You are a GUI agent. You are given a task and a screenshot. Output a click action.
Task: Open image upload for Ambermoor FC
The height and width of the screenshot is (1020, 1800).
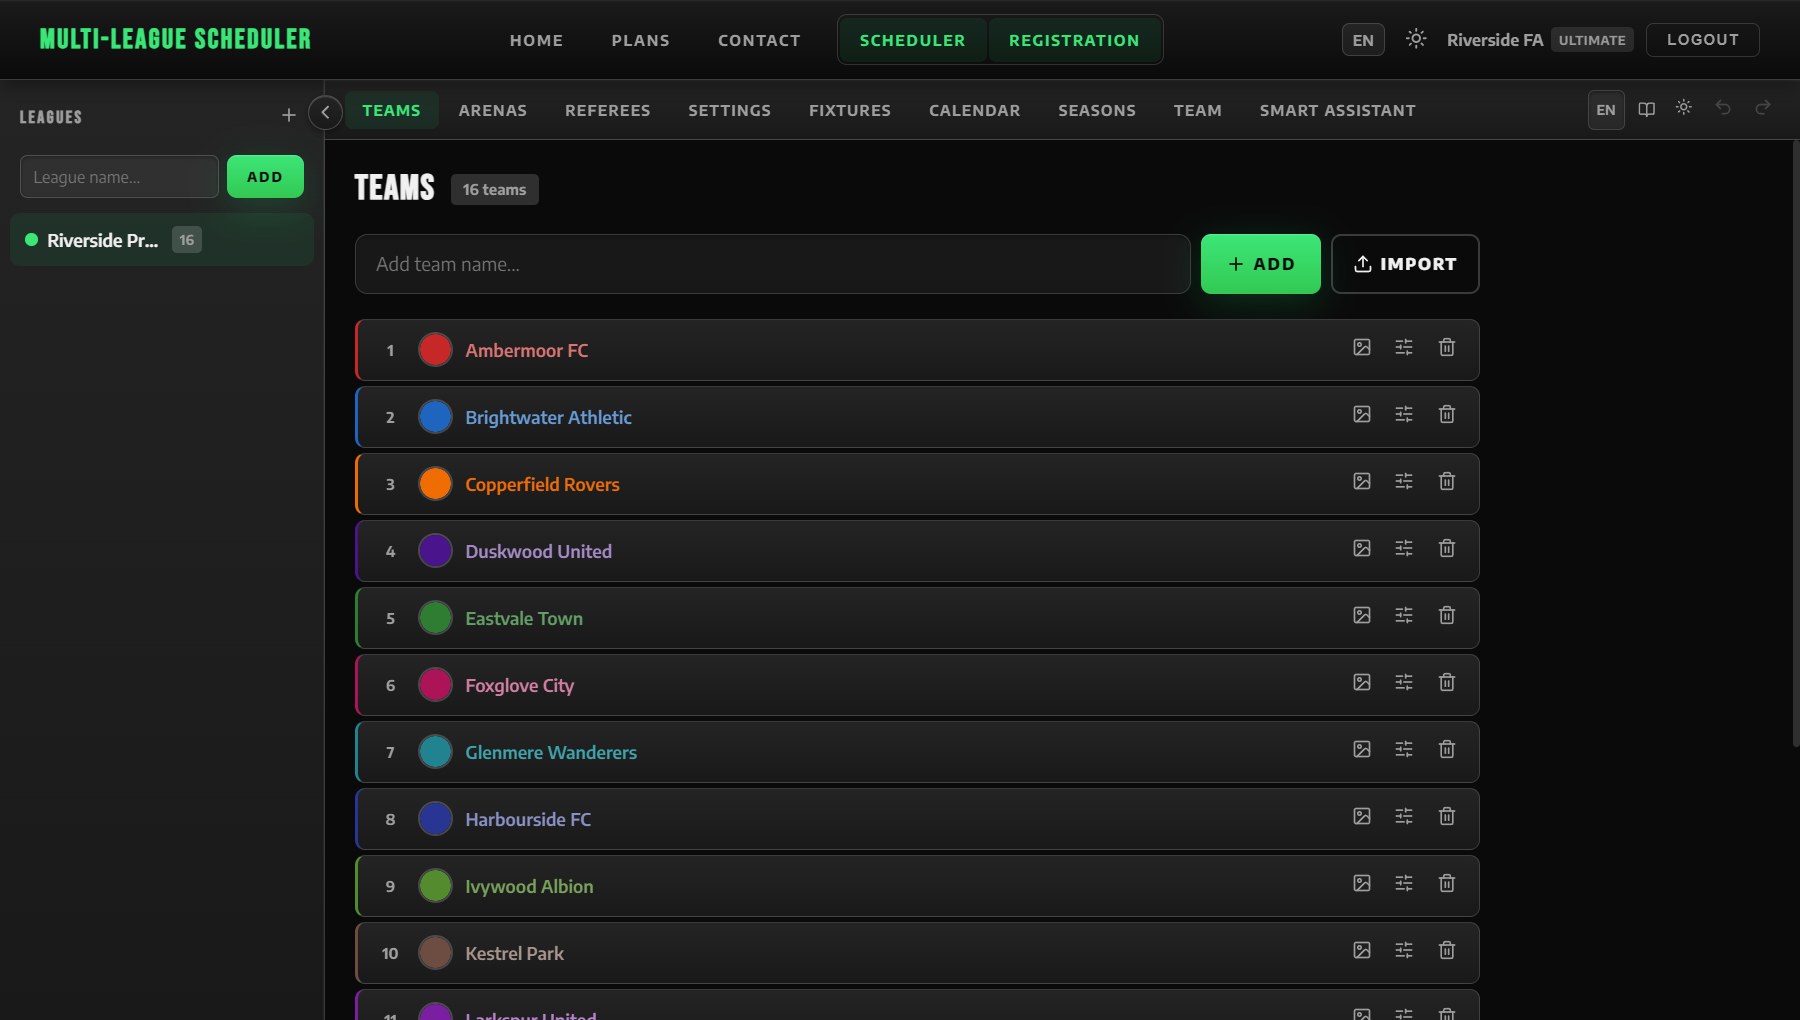(x=1362, y=348)
